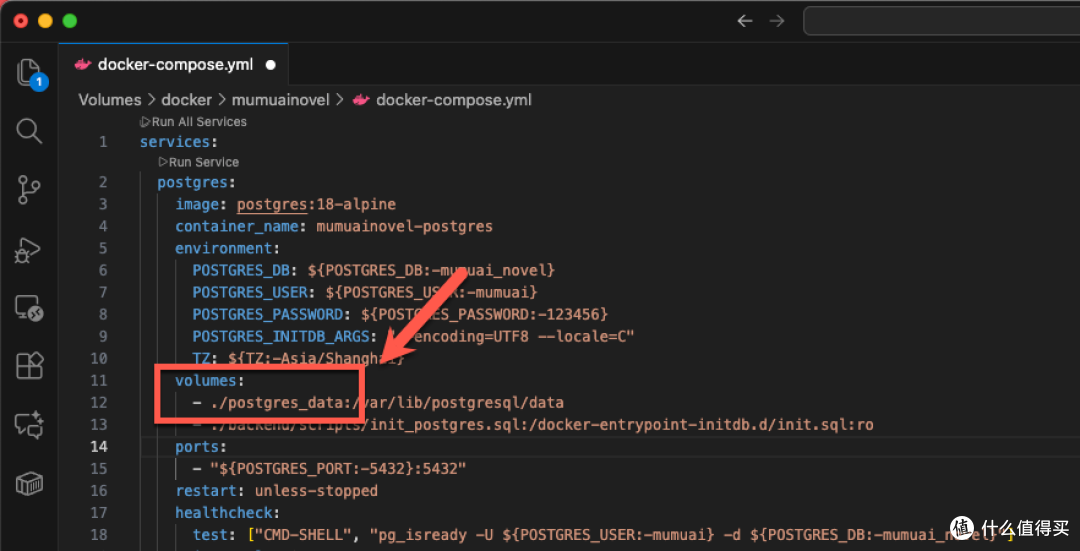Click Run Service code lens above postgres
The image size is (1080, 551).
(198, 163)
